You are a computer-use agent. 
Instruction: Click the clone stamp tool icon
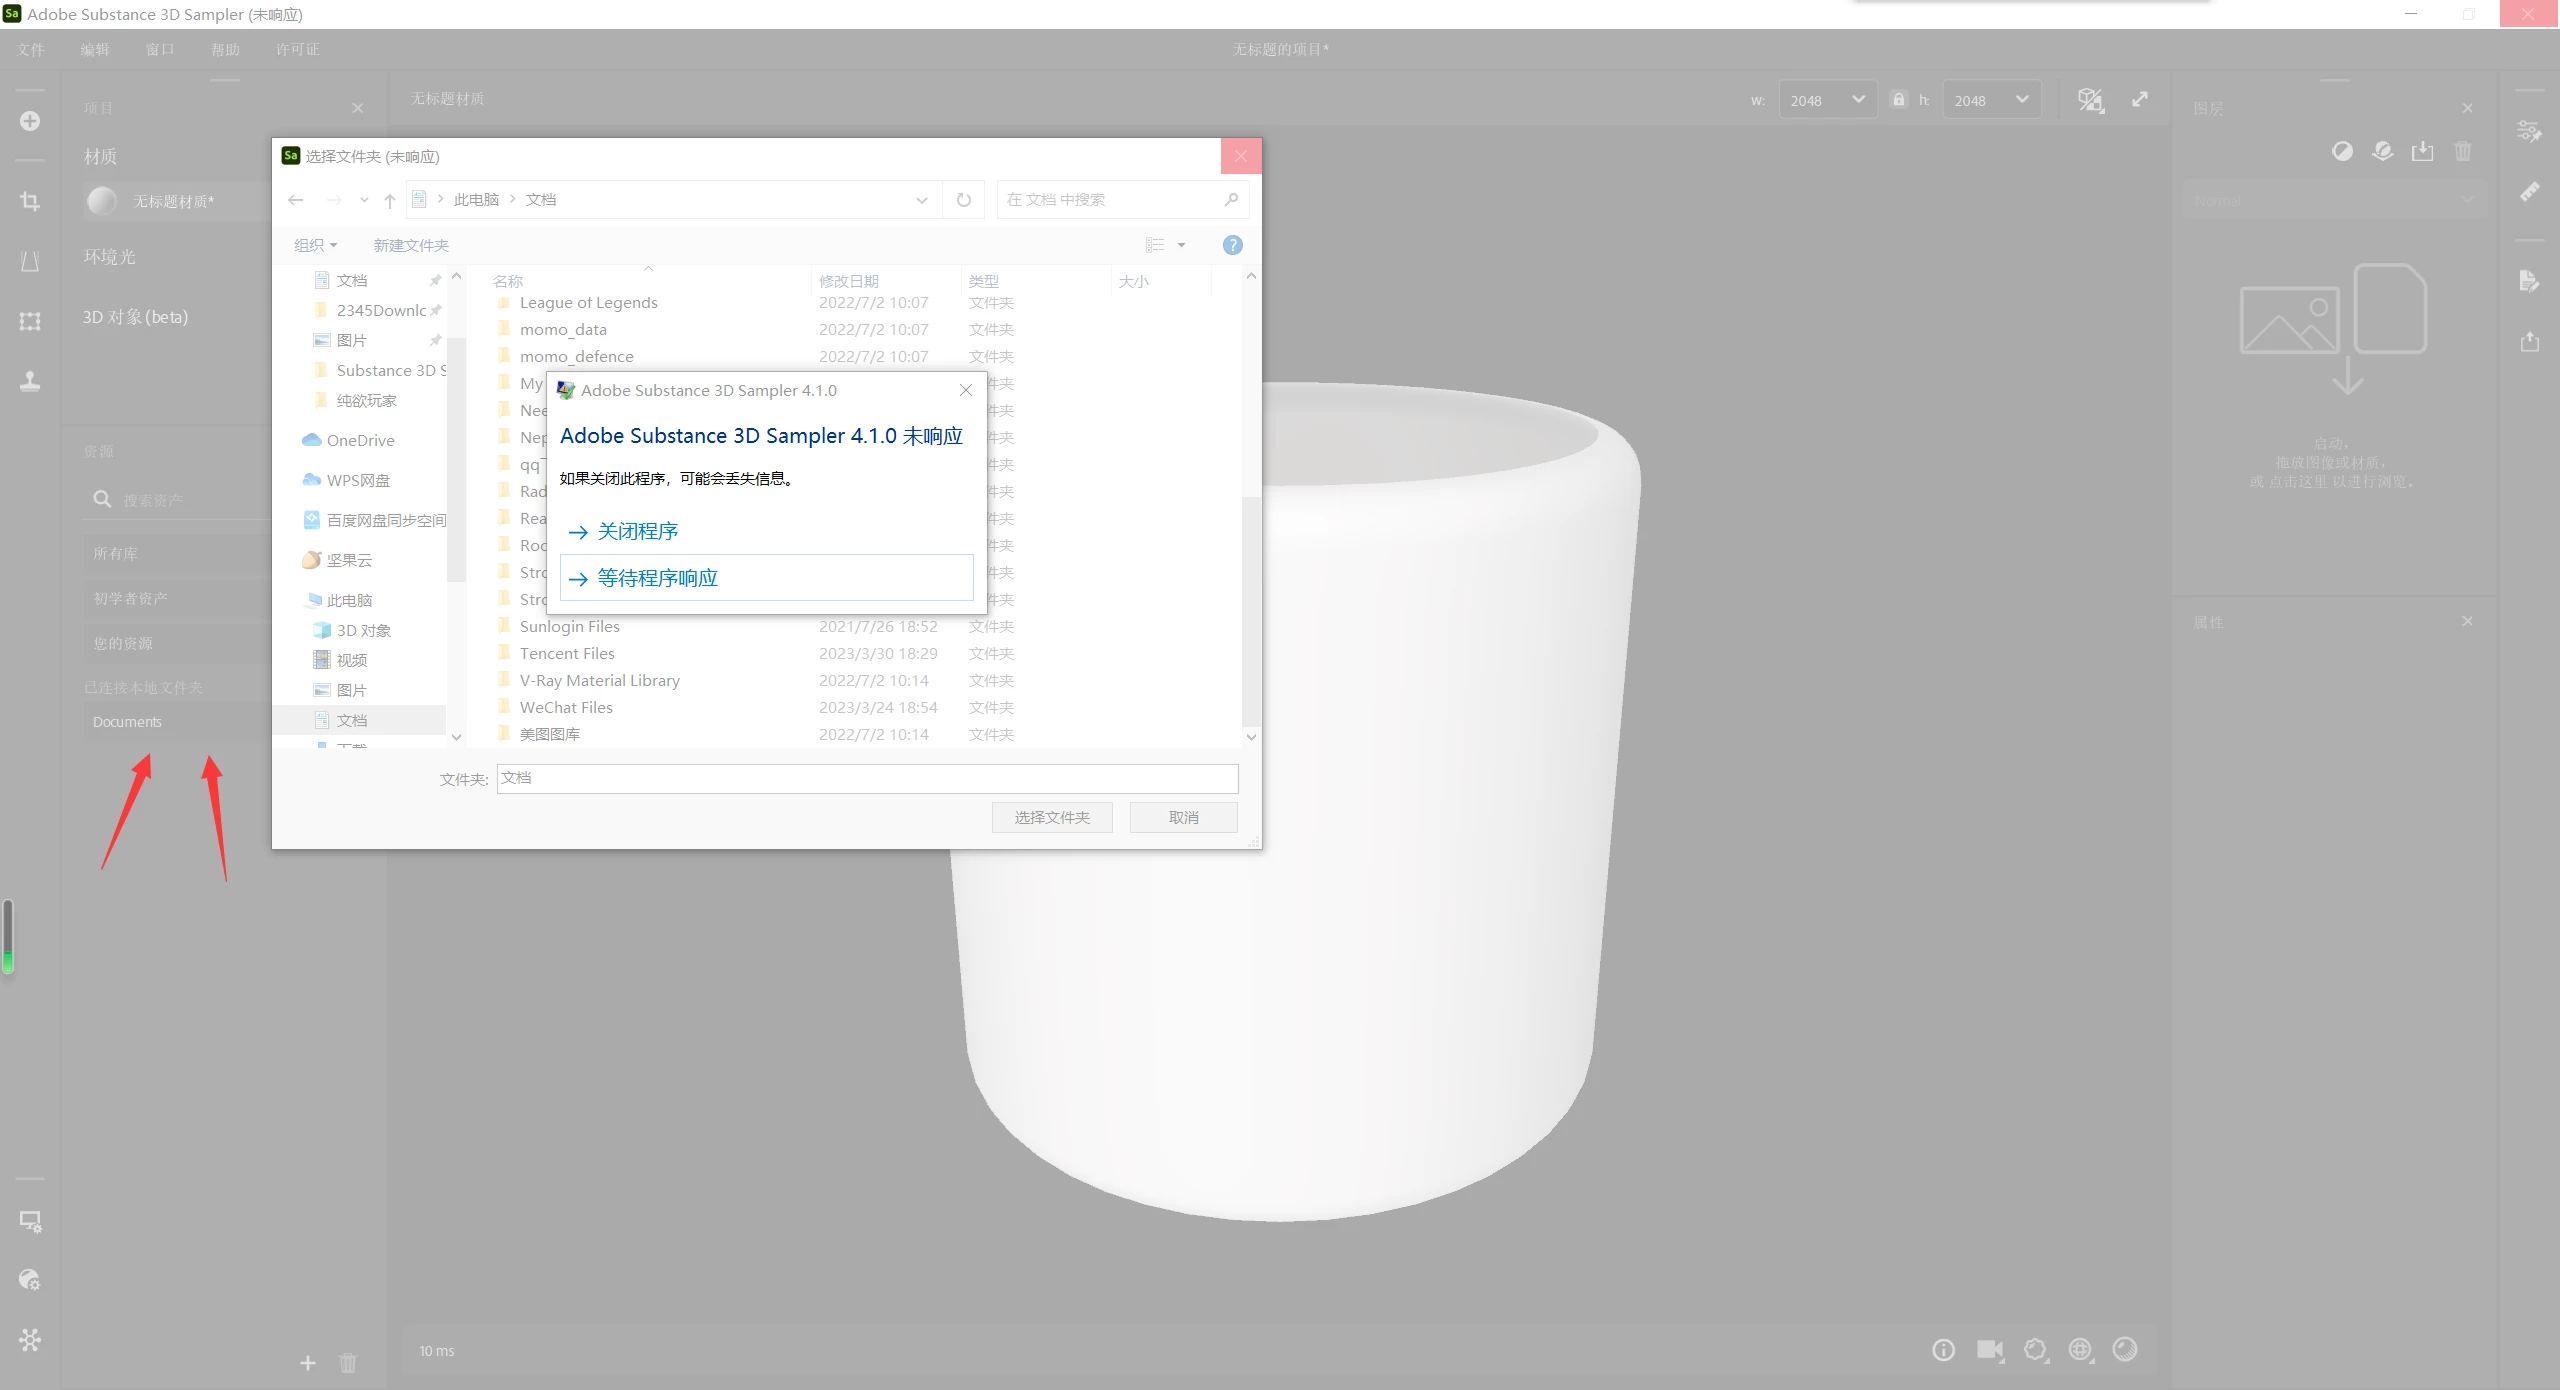click(30, 381)
